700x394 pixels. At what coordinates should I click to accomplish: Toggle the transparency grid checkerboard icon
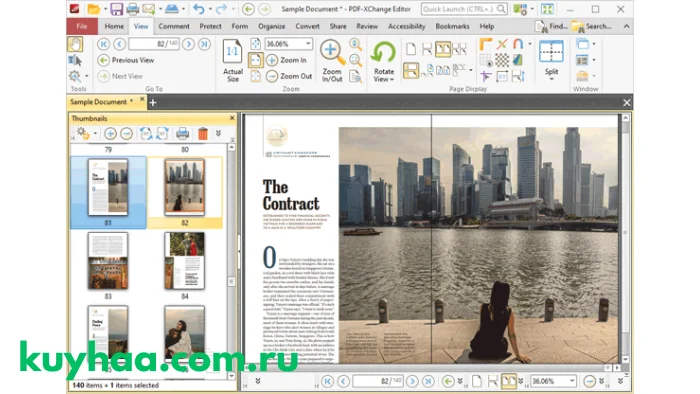(x=502, y=60)
